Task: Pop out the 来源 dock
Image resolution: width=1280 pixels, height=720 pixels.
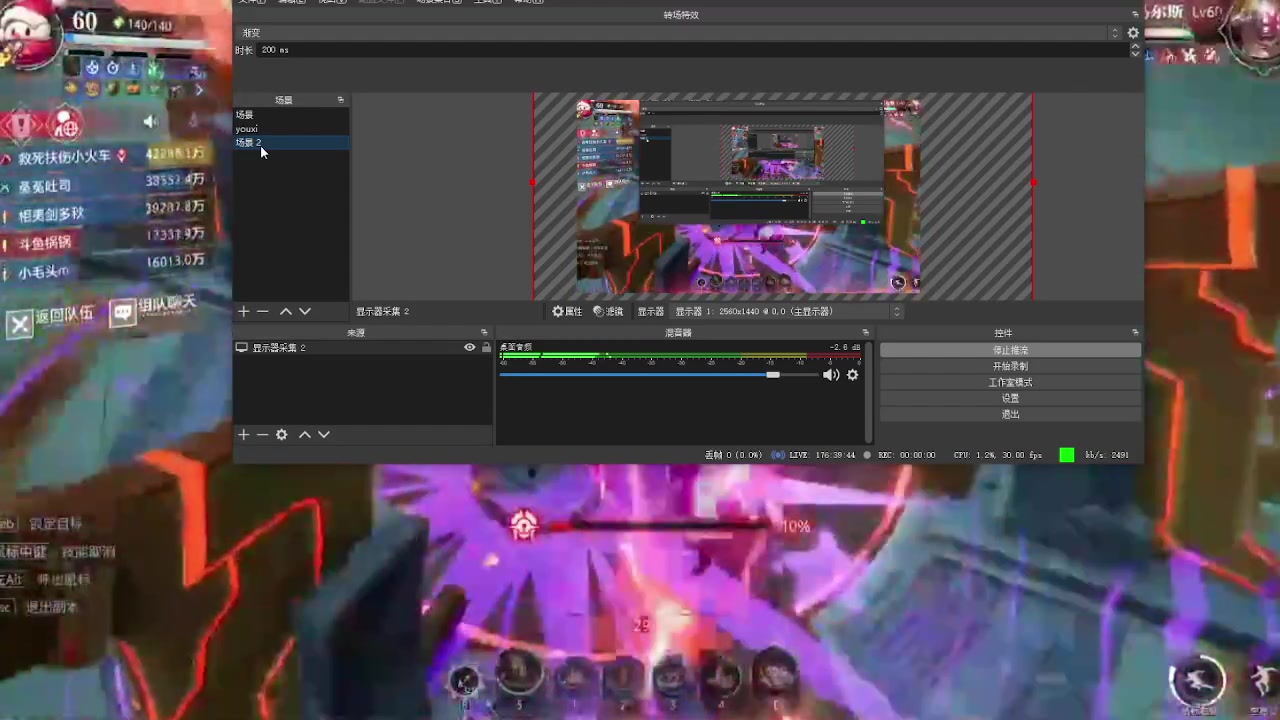Action: click(484, 332)
